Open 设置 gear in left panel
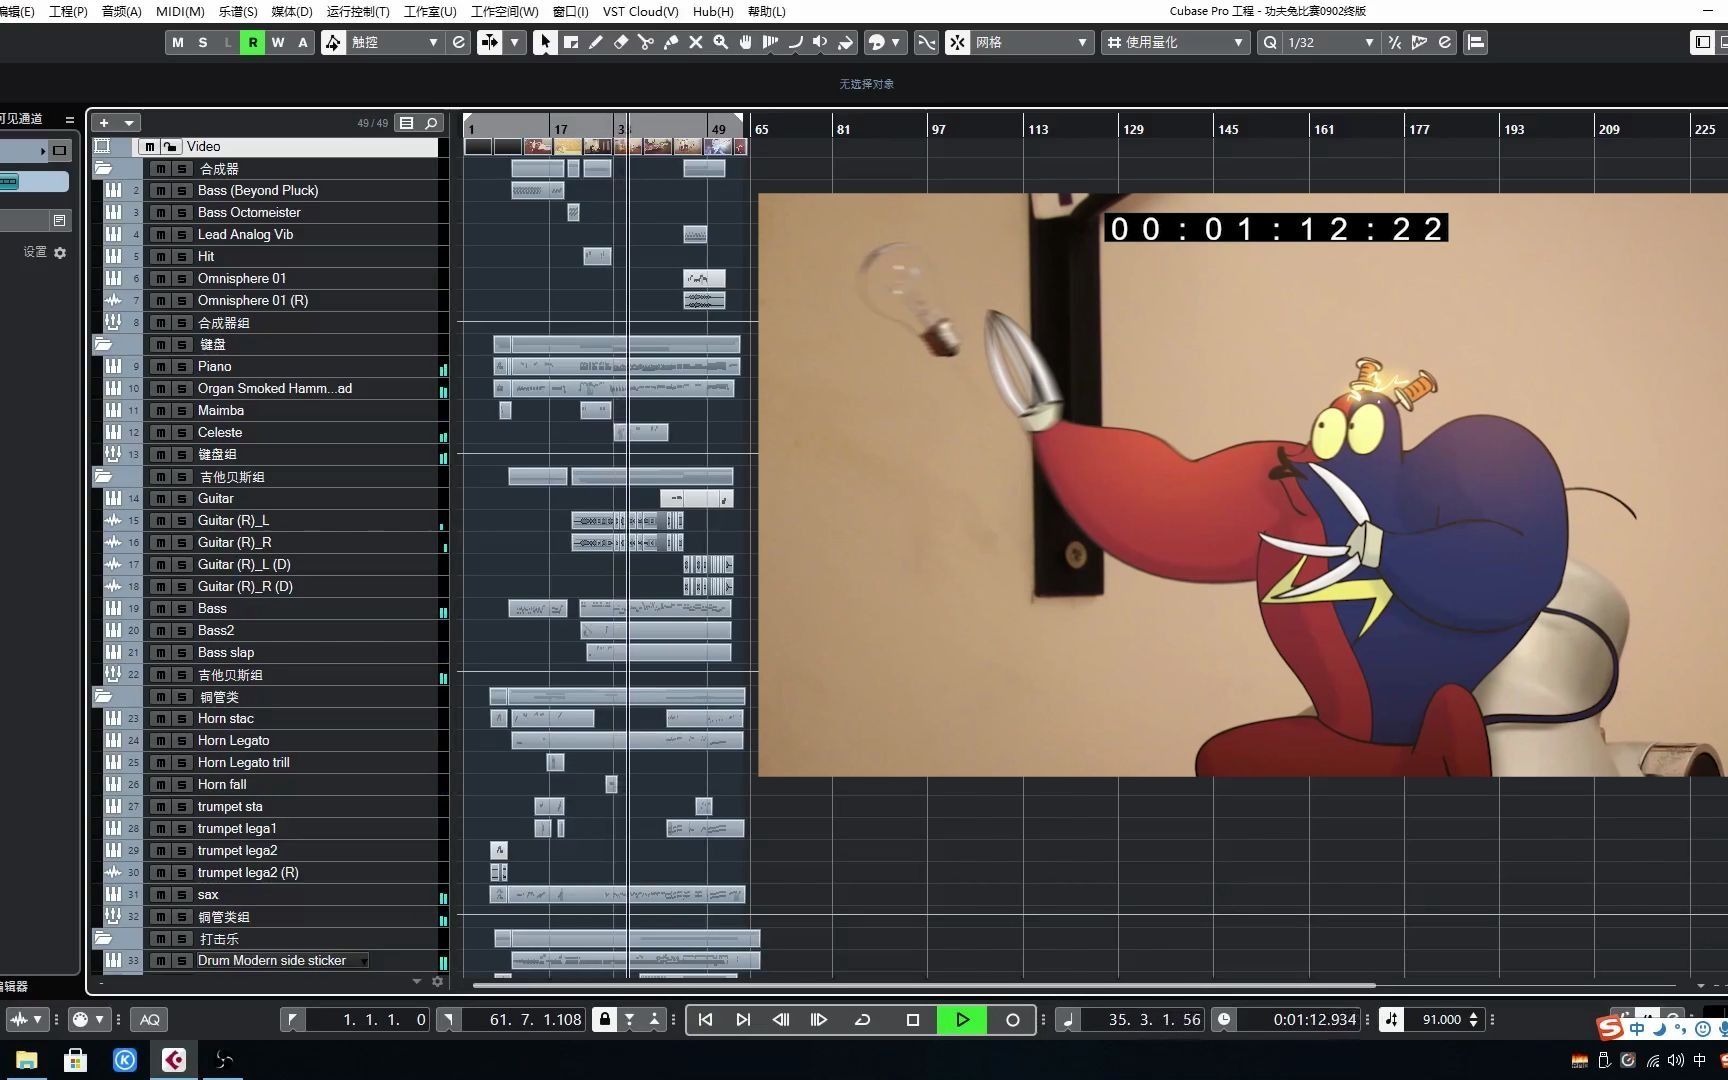This screenshot has width=1728, height=1080. click(x=60, y=253)
